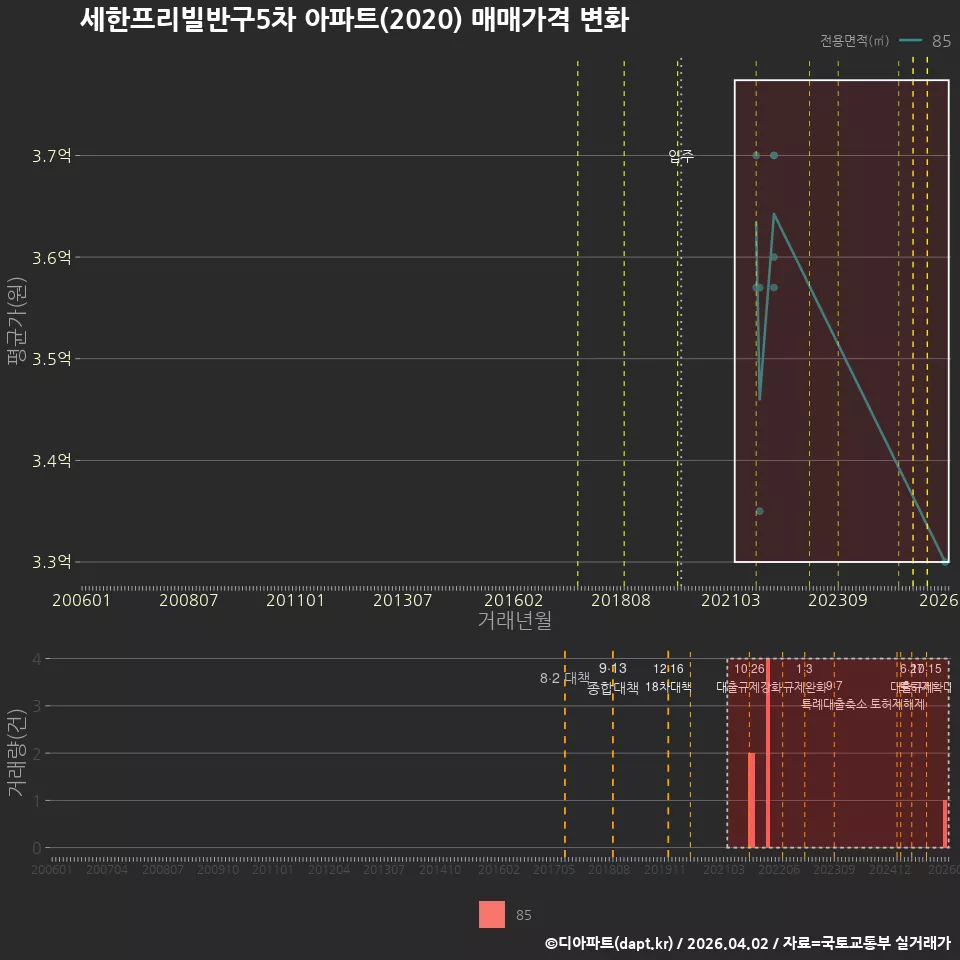
Task: Click the 201101 label on price chart axis
Action: [x=295, y=600]
